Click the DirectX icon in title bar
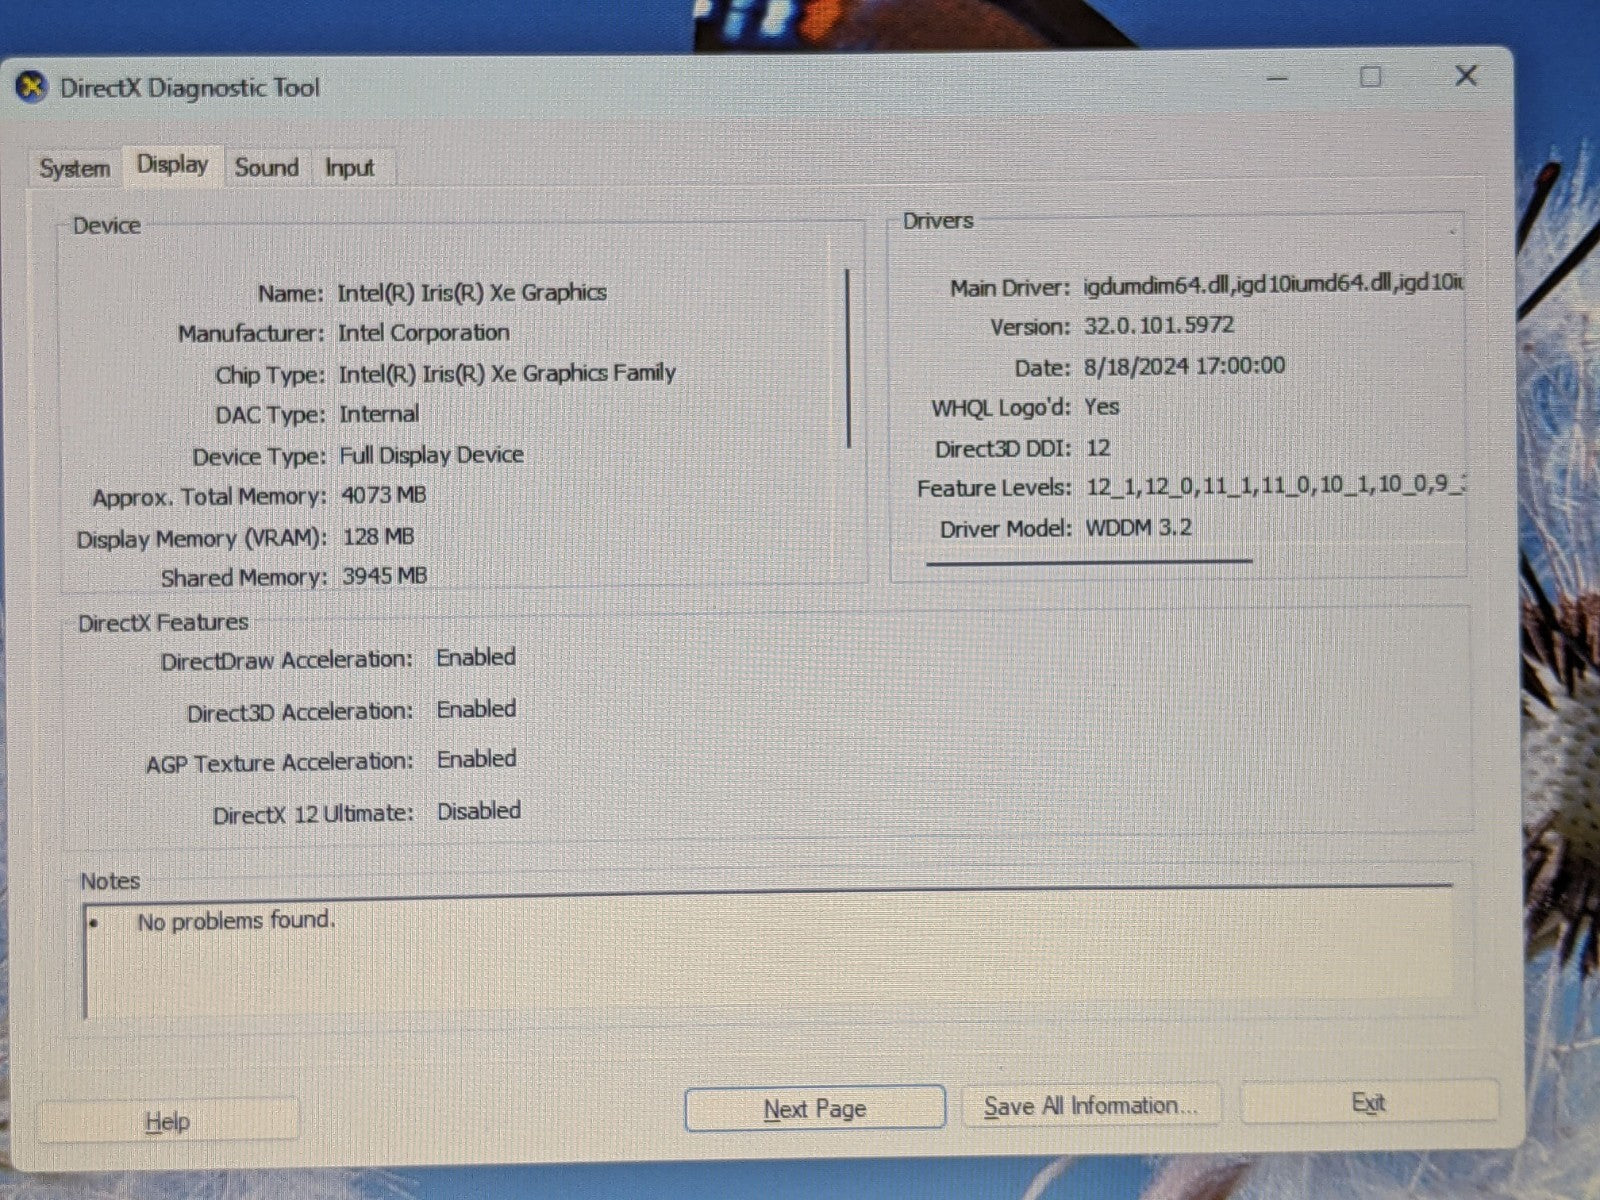Image resolution: width=1600 pixels, height=1200 pixels. pos(32,88)
